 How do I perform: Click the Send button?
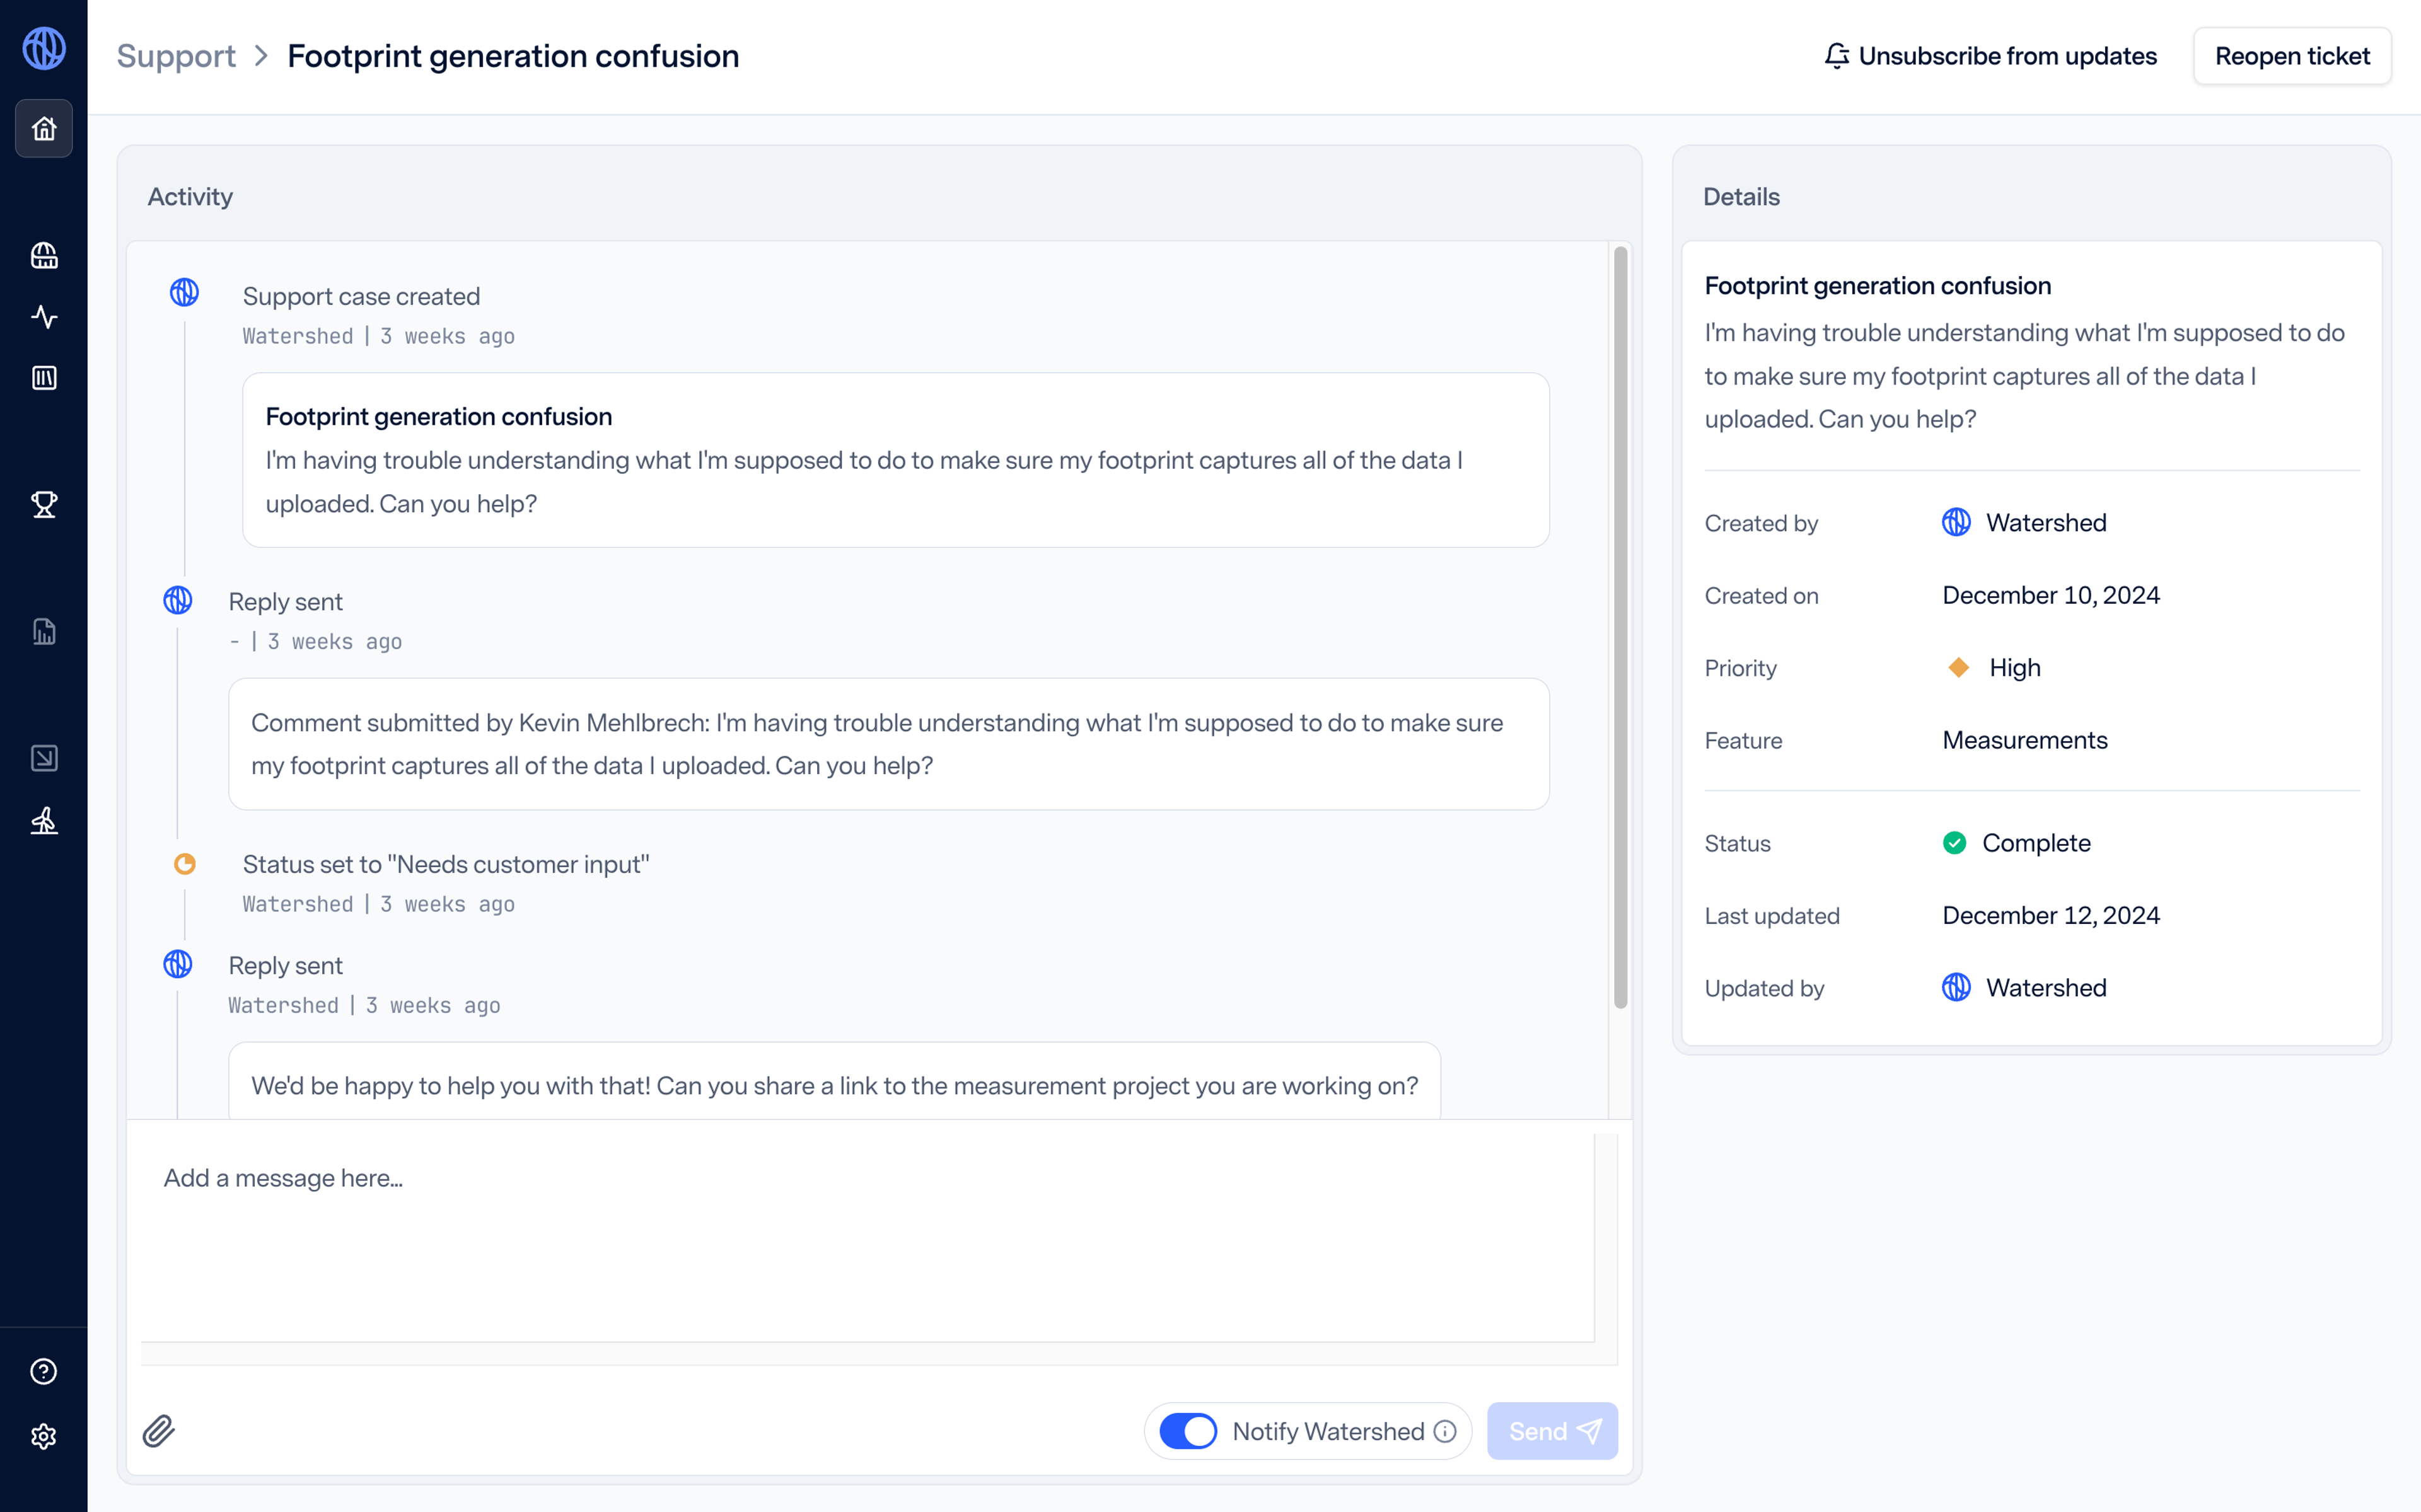(x=1552, y=1431)
